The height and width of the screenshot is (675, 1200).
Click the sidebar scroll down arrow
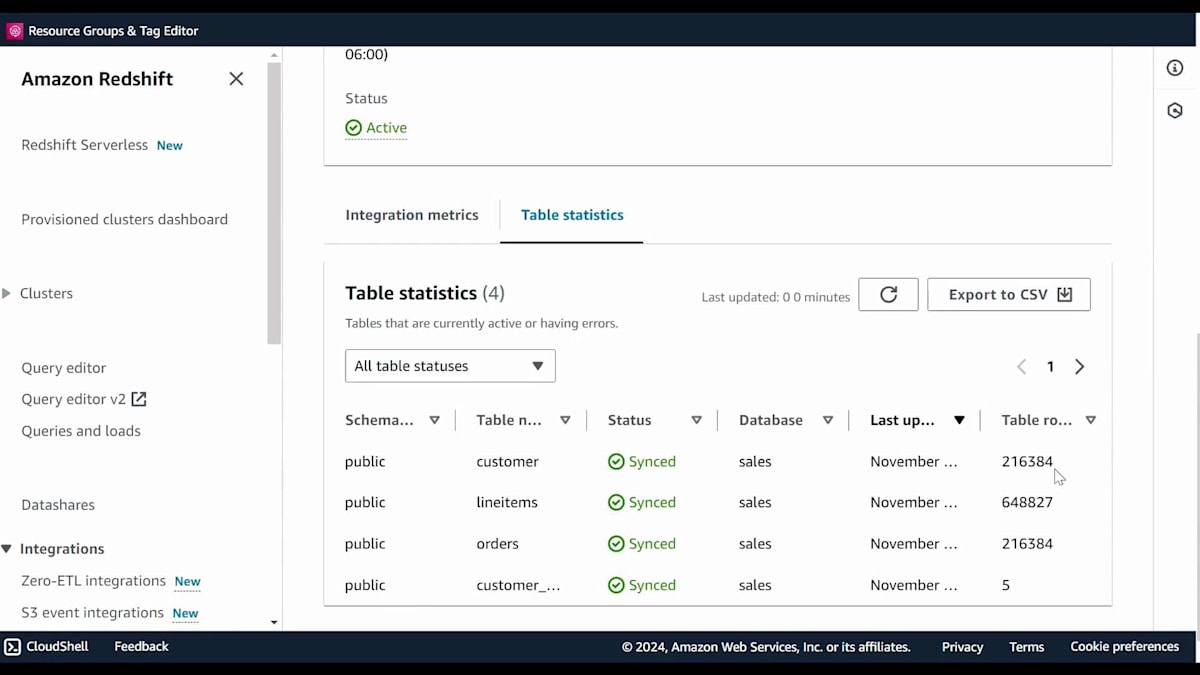(x=274, y=623)
